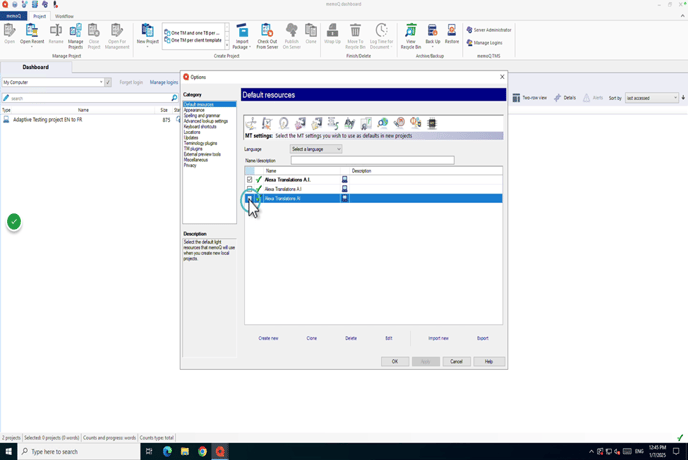Click the sort direction arrow beside Sort by
688x460 pixels.
(683, 97)
